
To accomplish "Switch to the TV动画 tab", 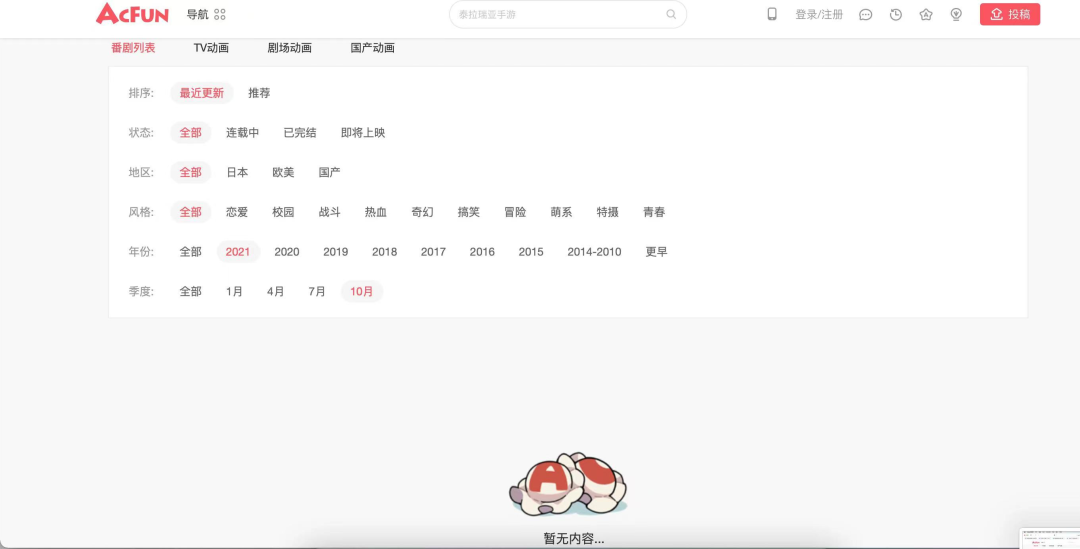I will click(211, 48).
